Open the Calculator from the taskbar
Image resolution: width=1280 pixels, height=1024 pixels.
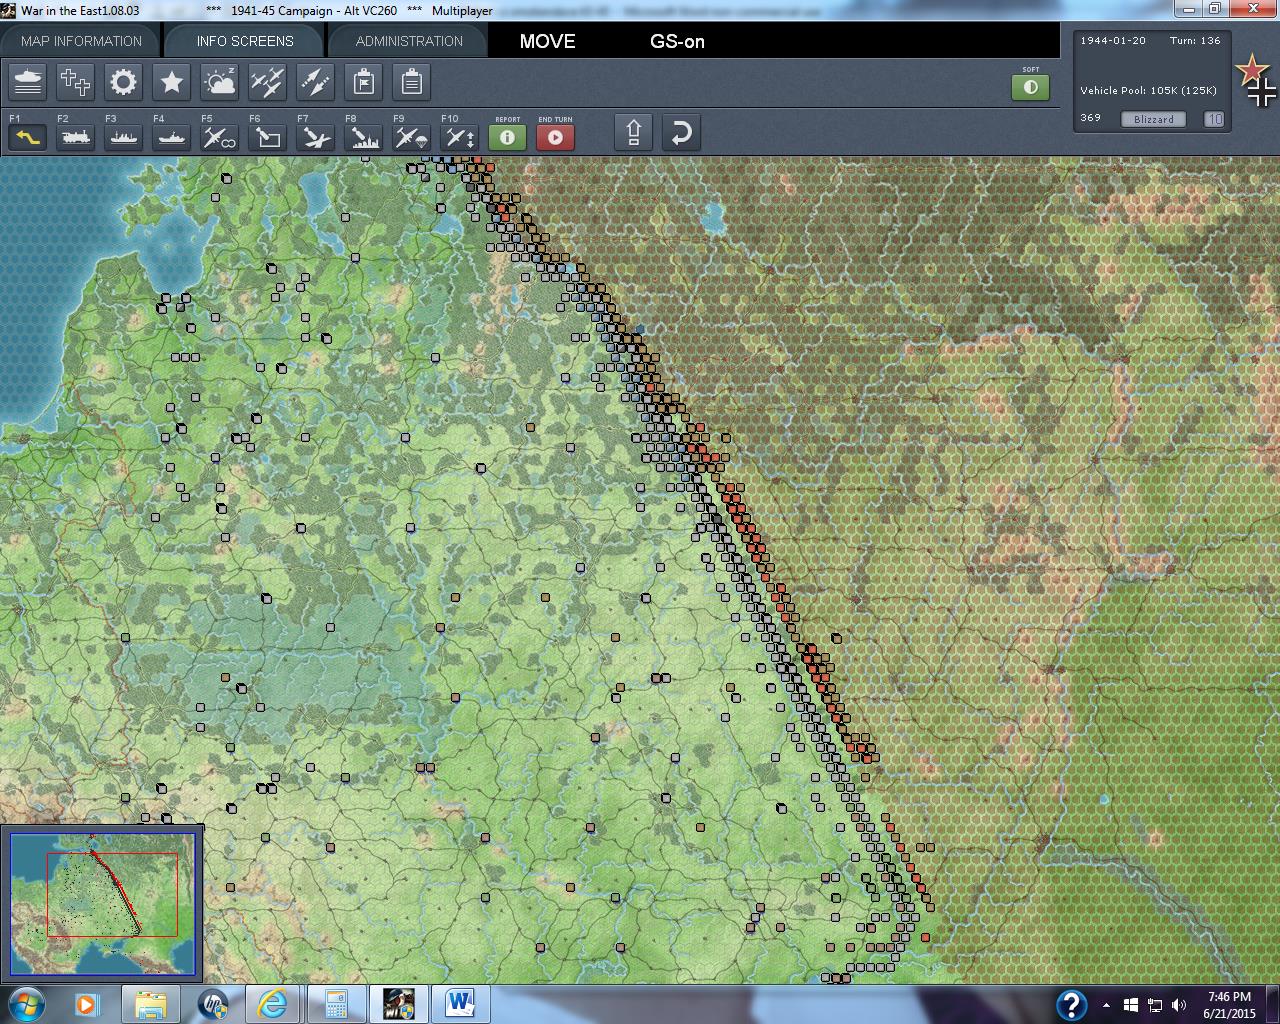(x=335, y=1004)
